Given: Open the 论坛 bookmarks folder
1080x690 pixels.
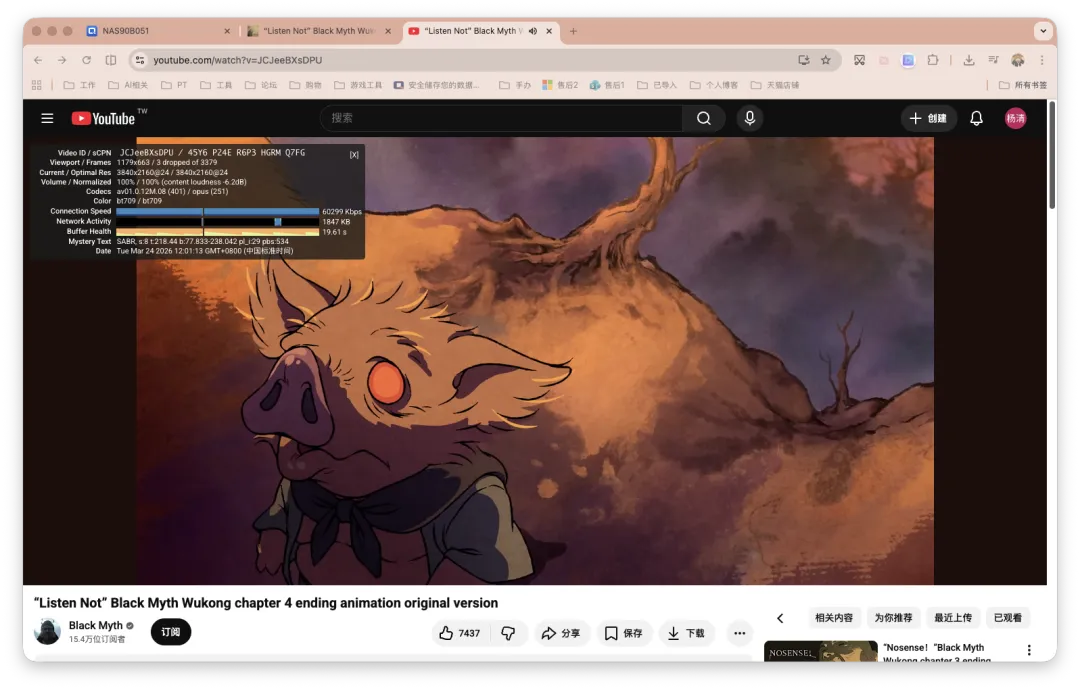Looking at the screenshot, I should pos(261,85).
